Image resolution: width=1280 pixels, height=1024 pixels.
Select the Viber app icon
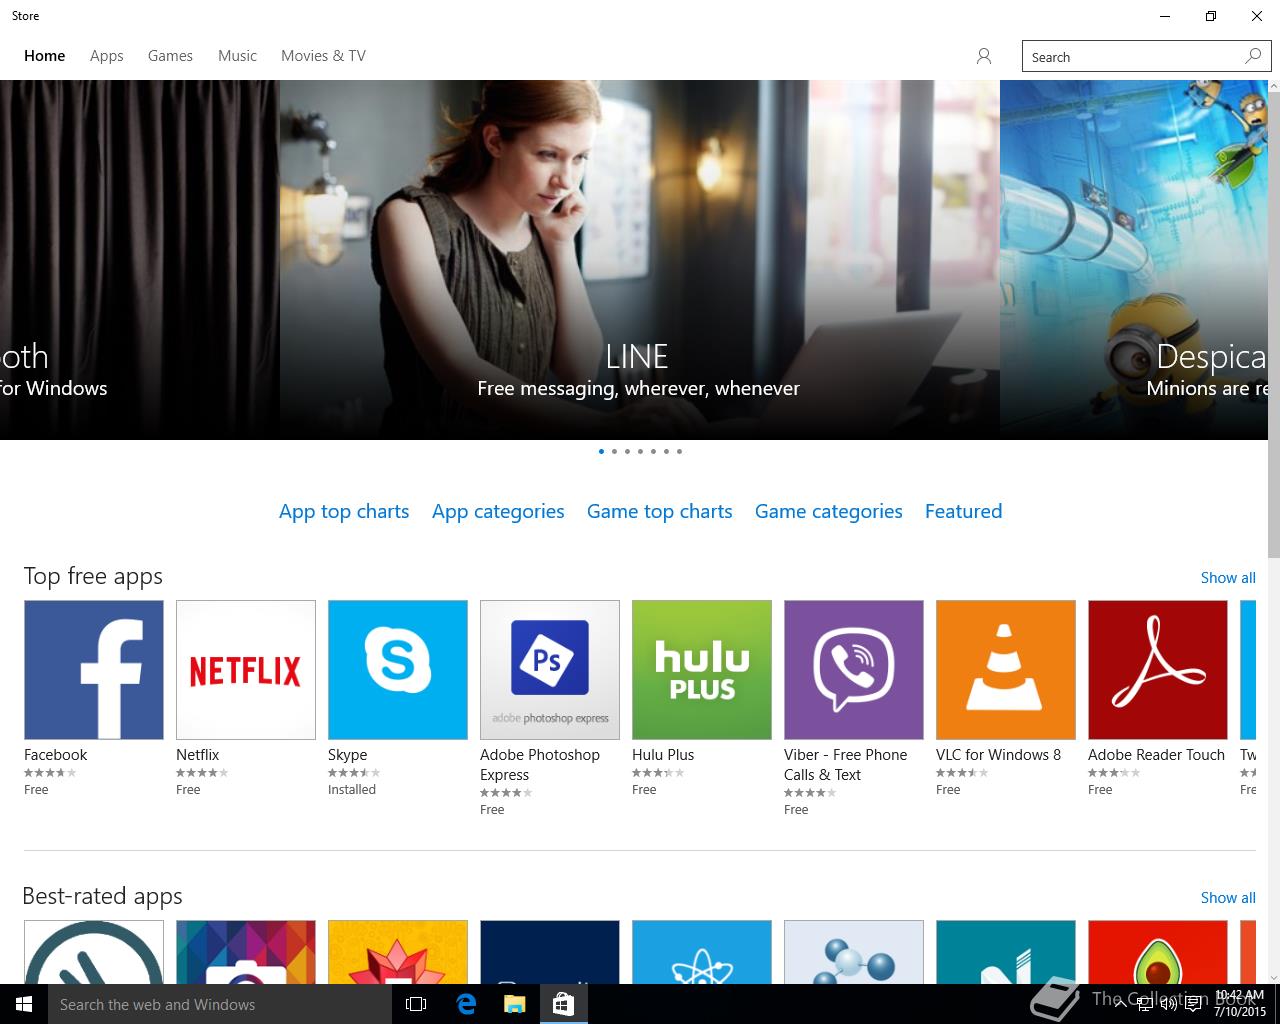[854, 670]
